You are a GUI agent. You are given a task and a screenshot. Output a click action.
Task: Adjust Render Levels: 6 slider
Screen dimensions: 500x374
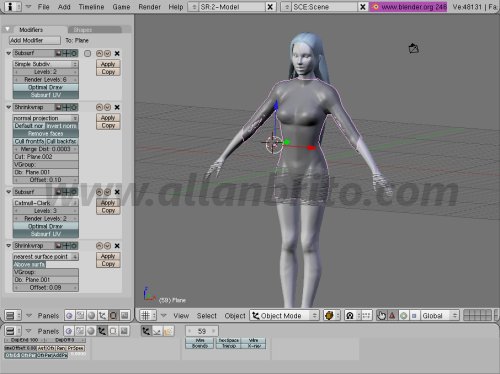pos(46,80)
